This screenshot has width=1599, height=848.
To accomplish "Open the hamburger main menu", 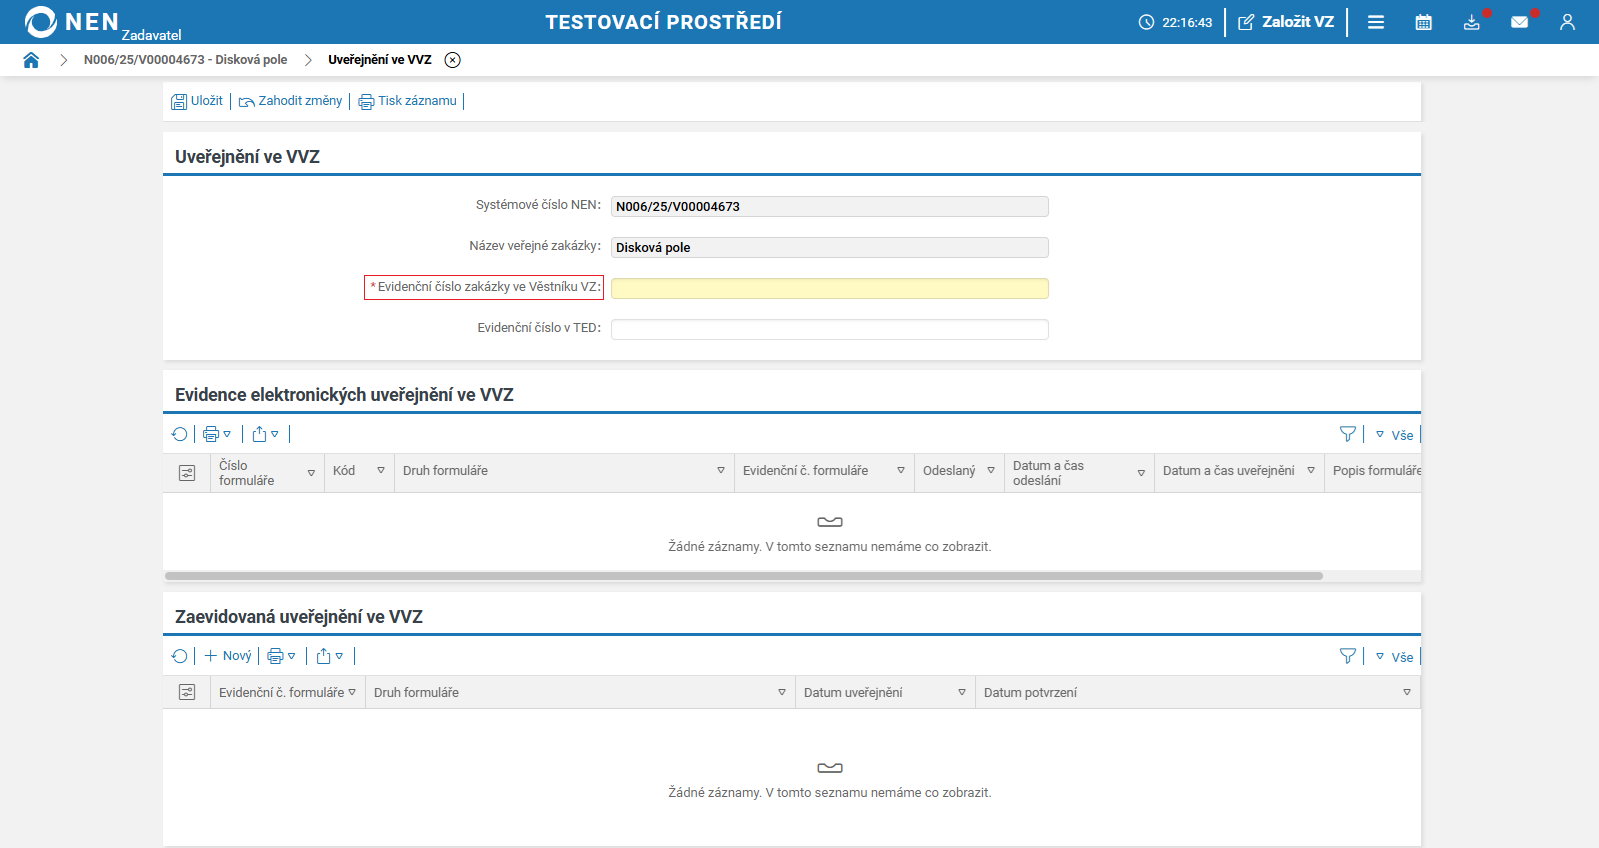I will point(1376,22).
